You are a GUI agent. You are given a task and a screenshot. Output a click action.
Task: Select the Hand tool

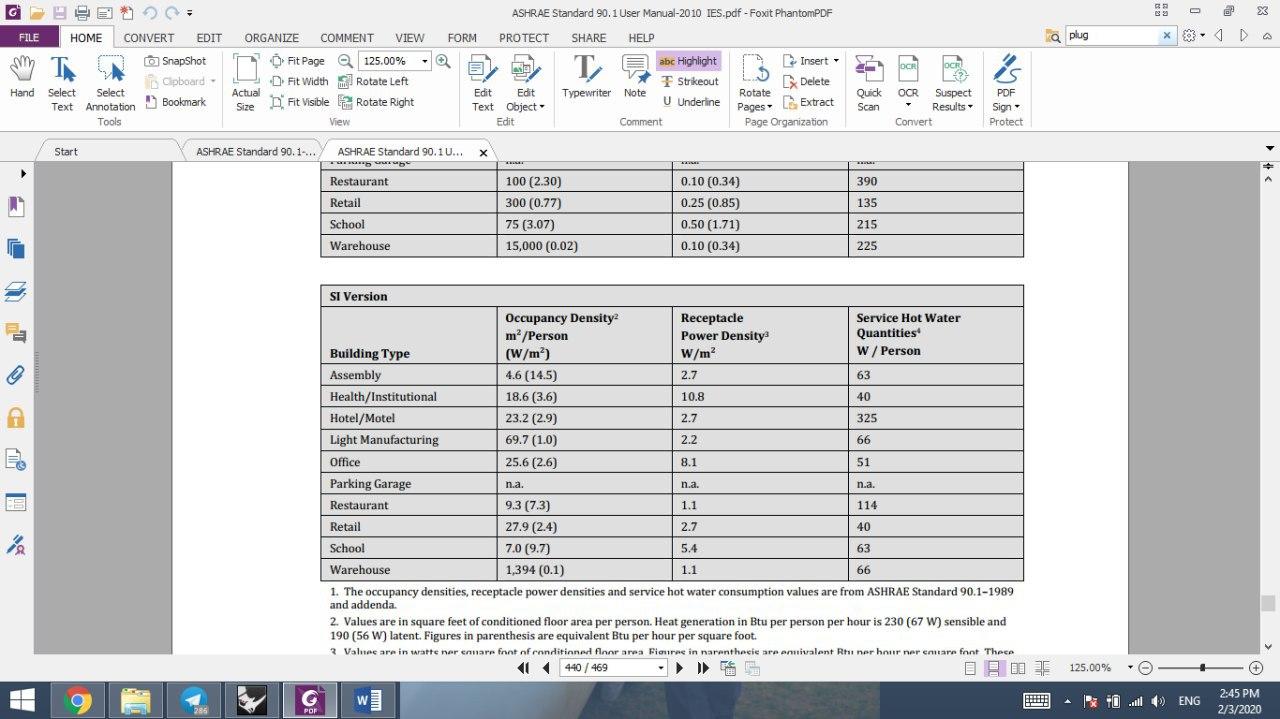click(22, 77)
